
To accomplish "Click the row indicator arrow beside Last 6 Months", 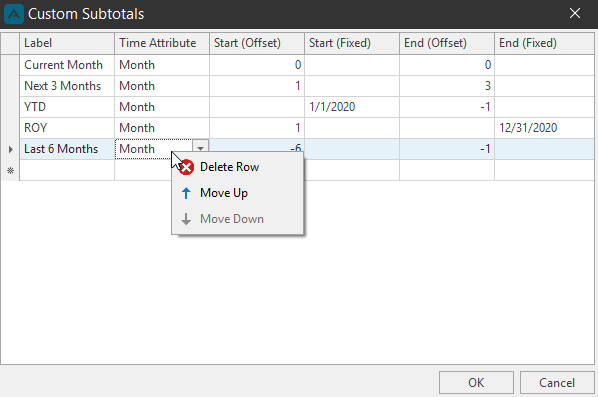I will pos(10,149).
